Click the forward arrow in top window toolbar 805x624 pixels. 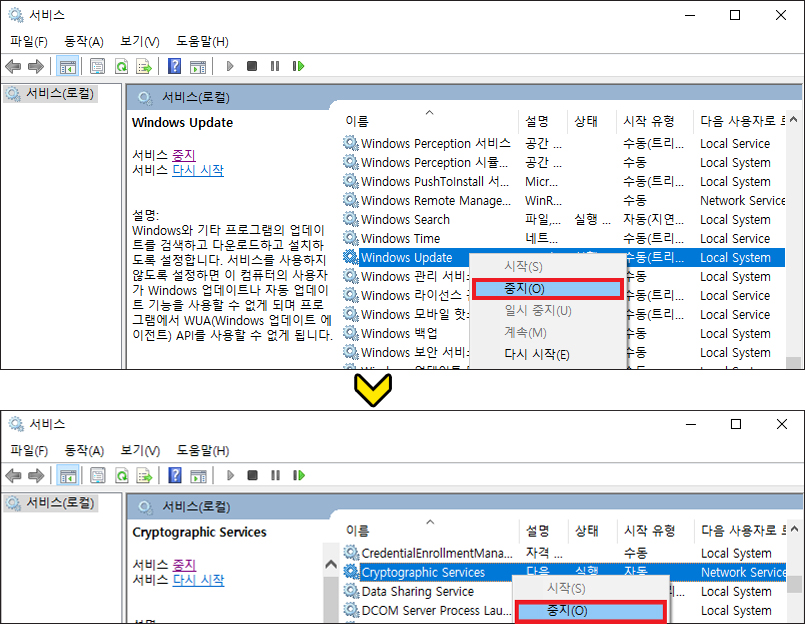click(x=35, y=66)
